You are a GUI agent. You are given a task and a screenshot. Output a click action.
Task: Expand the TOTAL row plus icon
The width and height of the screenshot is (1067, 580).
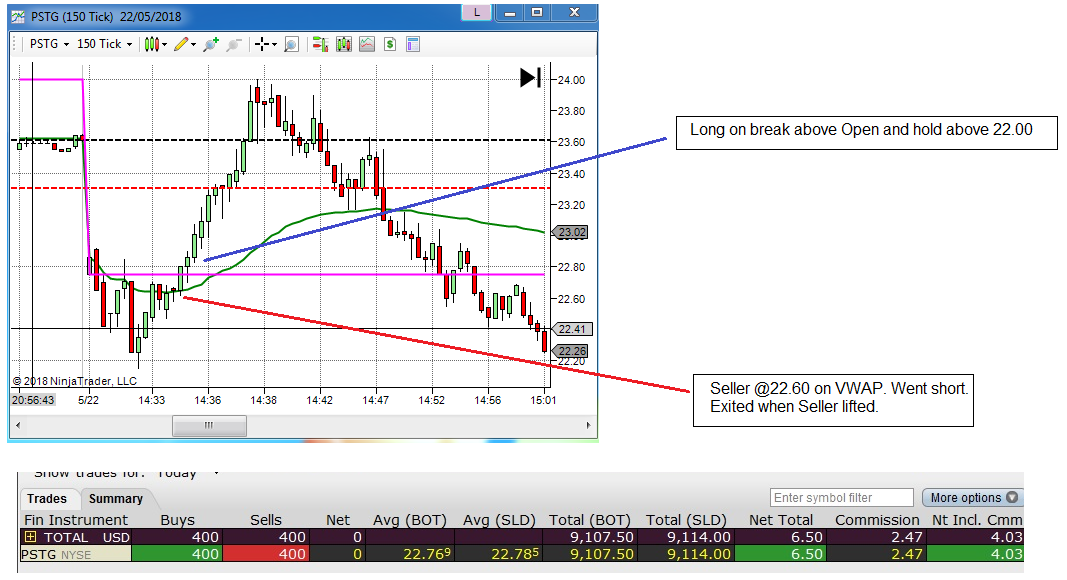(x=30, y=537)
